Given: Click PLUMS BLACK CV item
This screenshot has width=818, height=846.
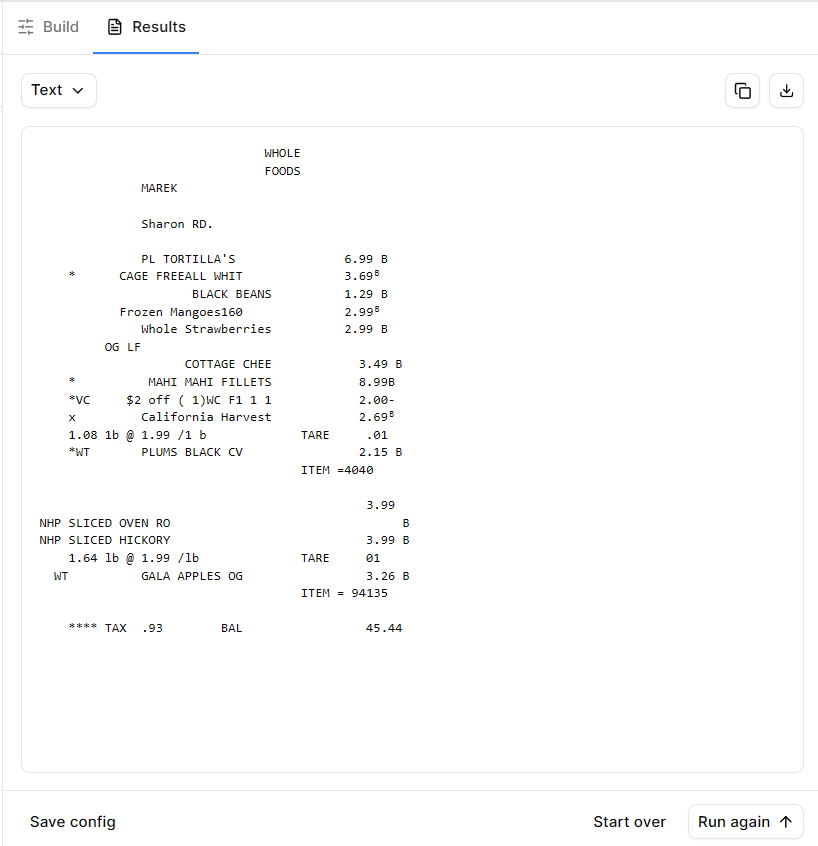Looking at the screenshot, I should click(192, 452).
